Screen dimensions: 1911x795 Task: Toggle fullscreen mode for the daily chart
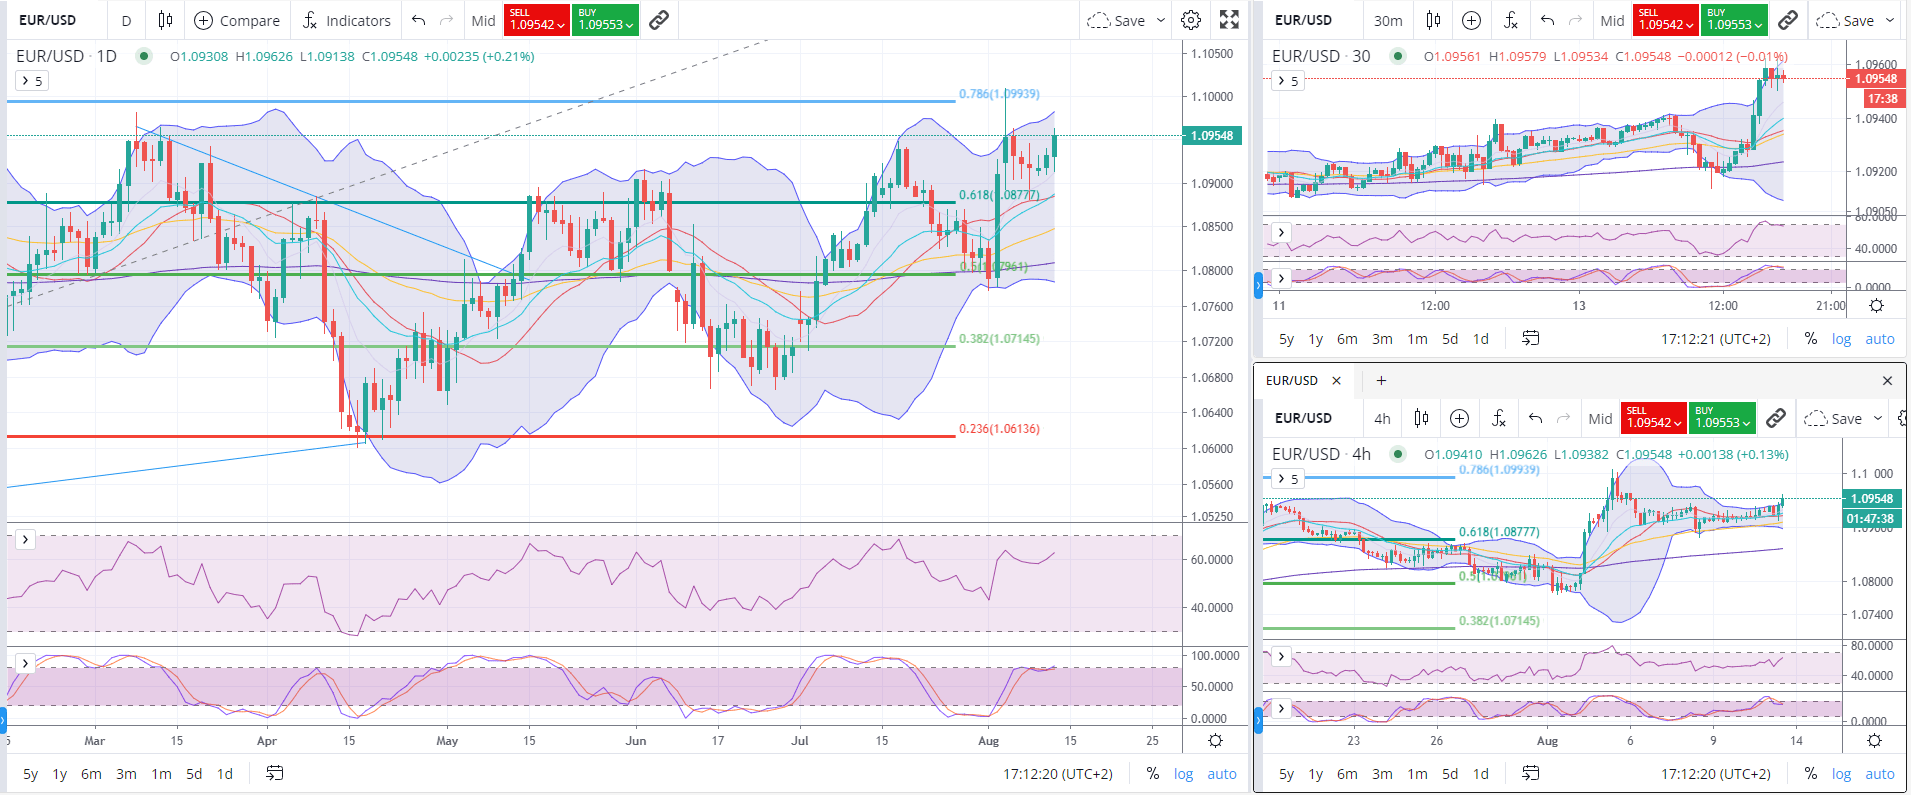[1229, 20]
